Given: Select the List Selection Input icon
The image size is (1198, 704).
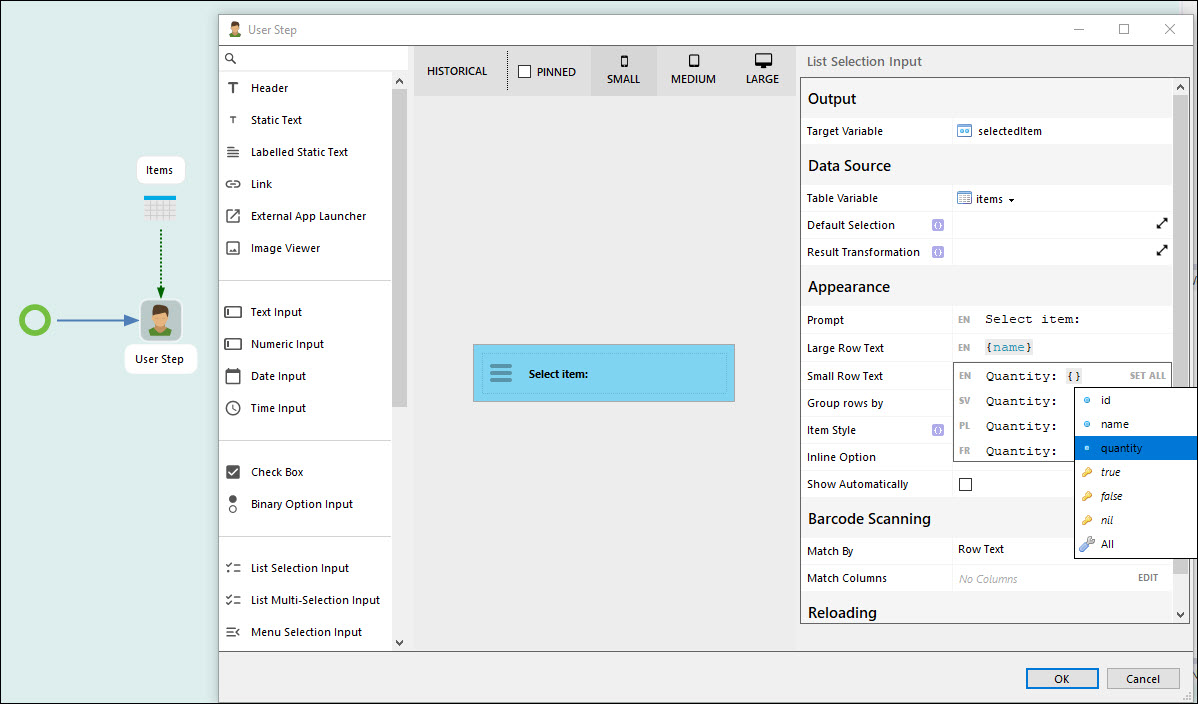Looking at the screenshot, I should [233, 568].
